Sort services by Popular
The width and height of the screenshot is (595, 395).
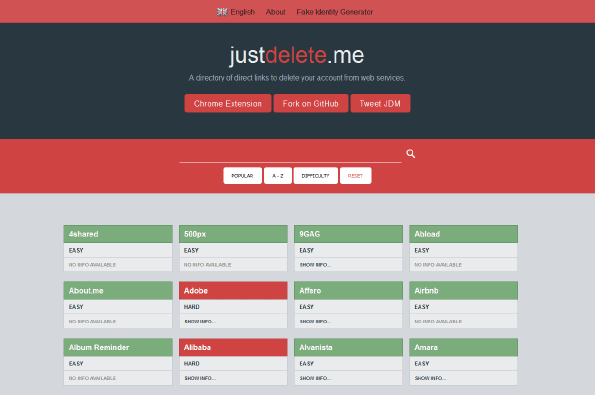[x=242, y=176]
